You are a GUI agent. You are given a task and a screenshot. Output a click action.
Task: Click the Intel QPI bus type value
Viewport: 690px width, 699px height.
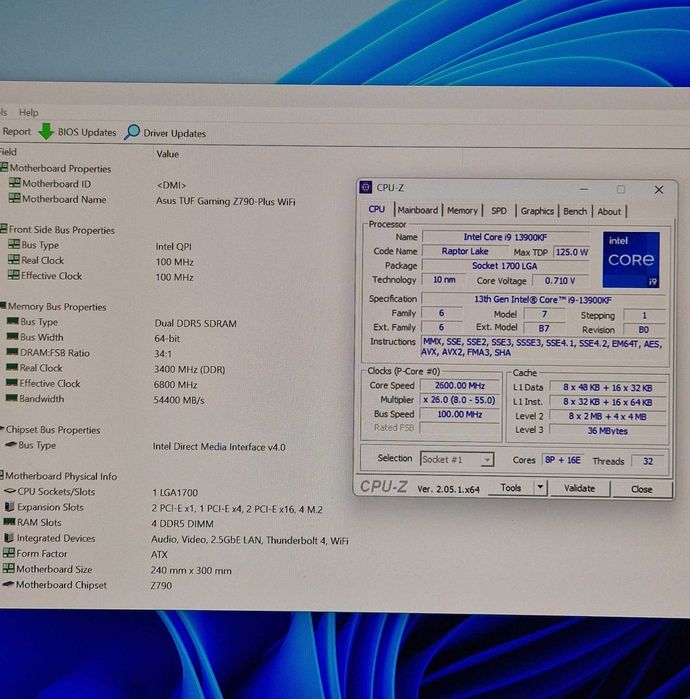pos(173,246)
